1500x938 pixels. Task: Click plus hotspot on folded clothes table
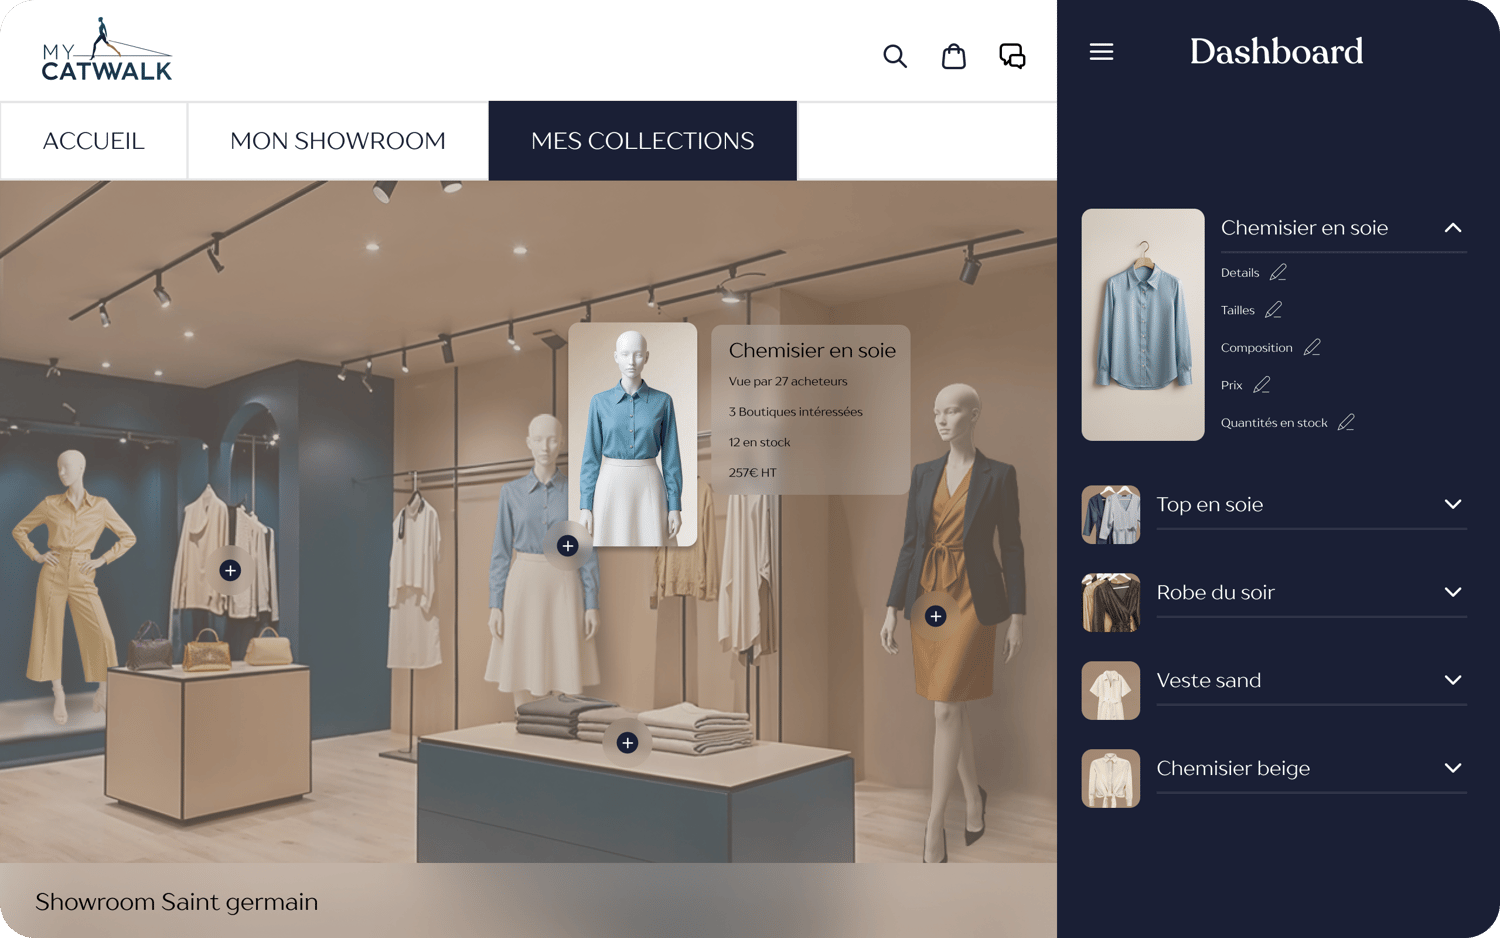(627, 743)
